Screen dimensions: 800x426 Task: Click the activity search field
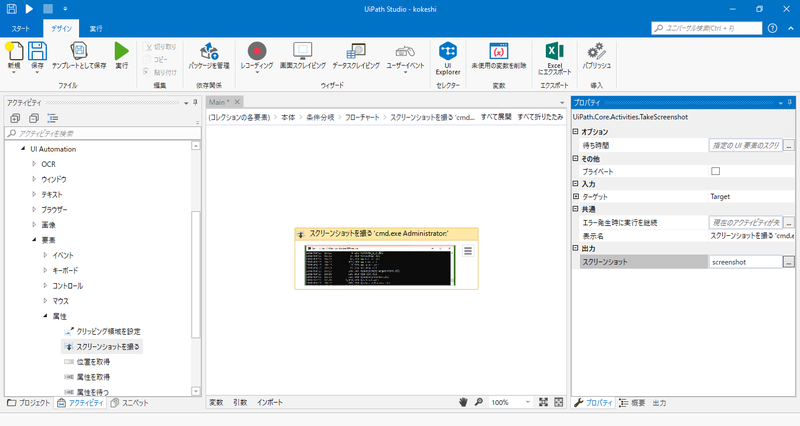pos(103,133)
